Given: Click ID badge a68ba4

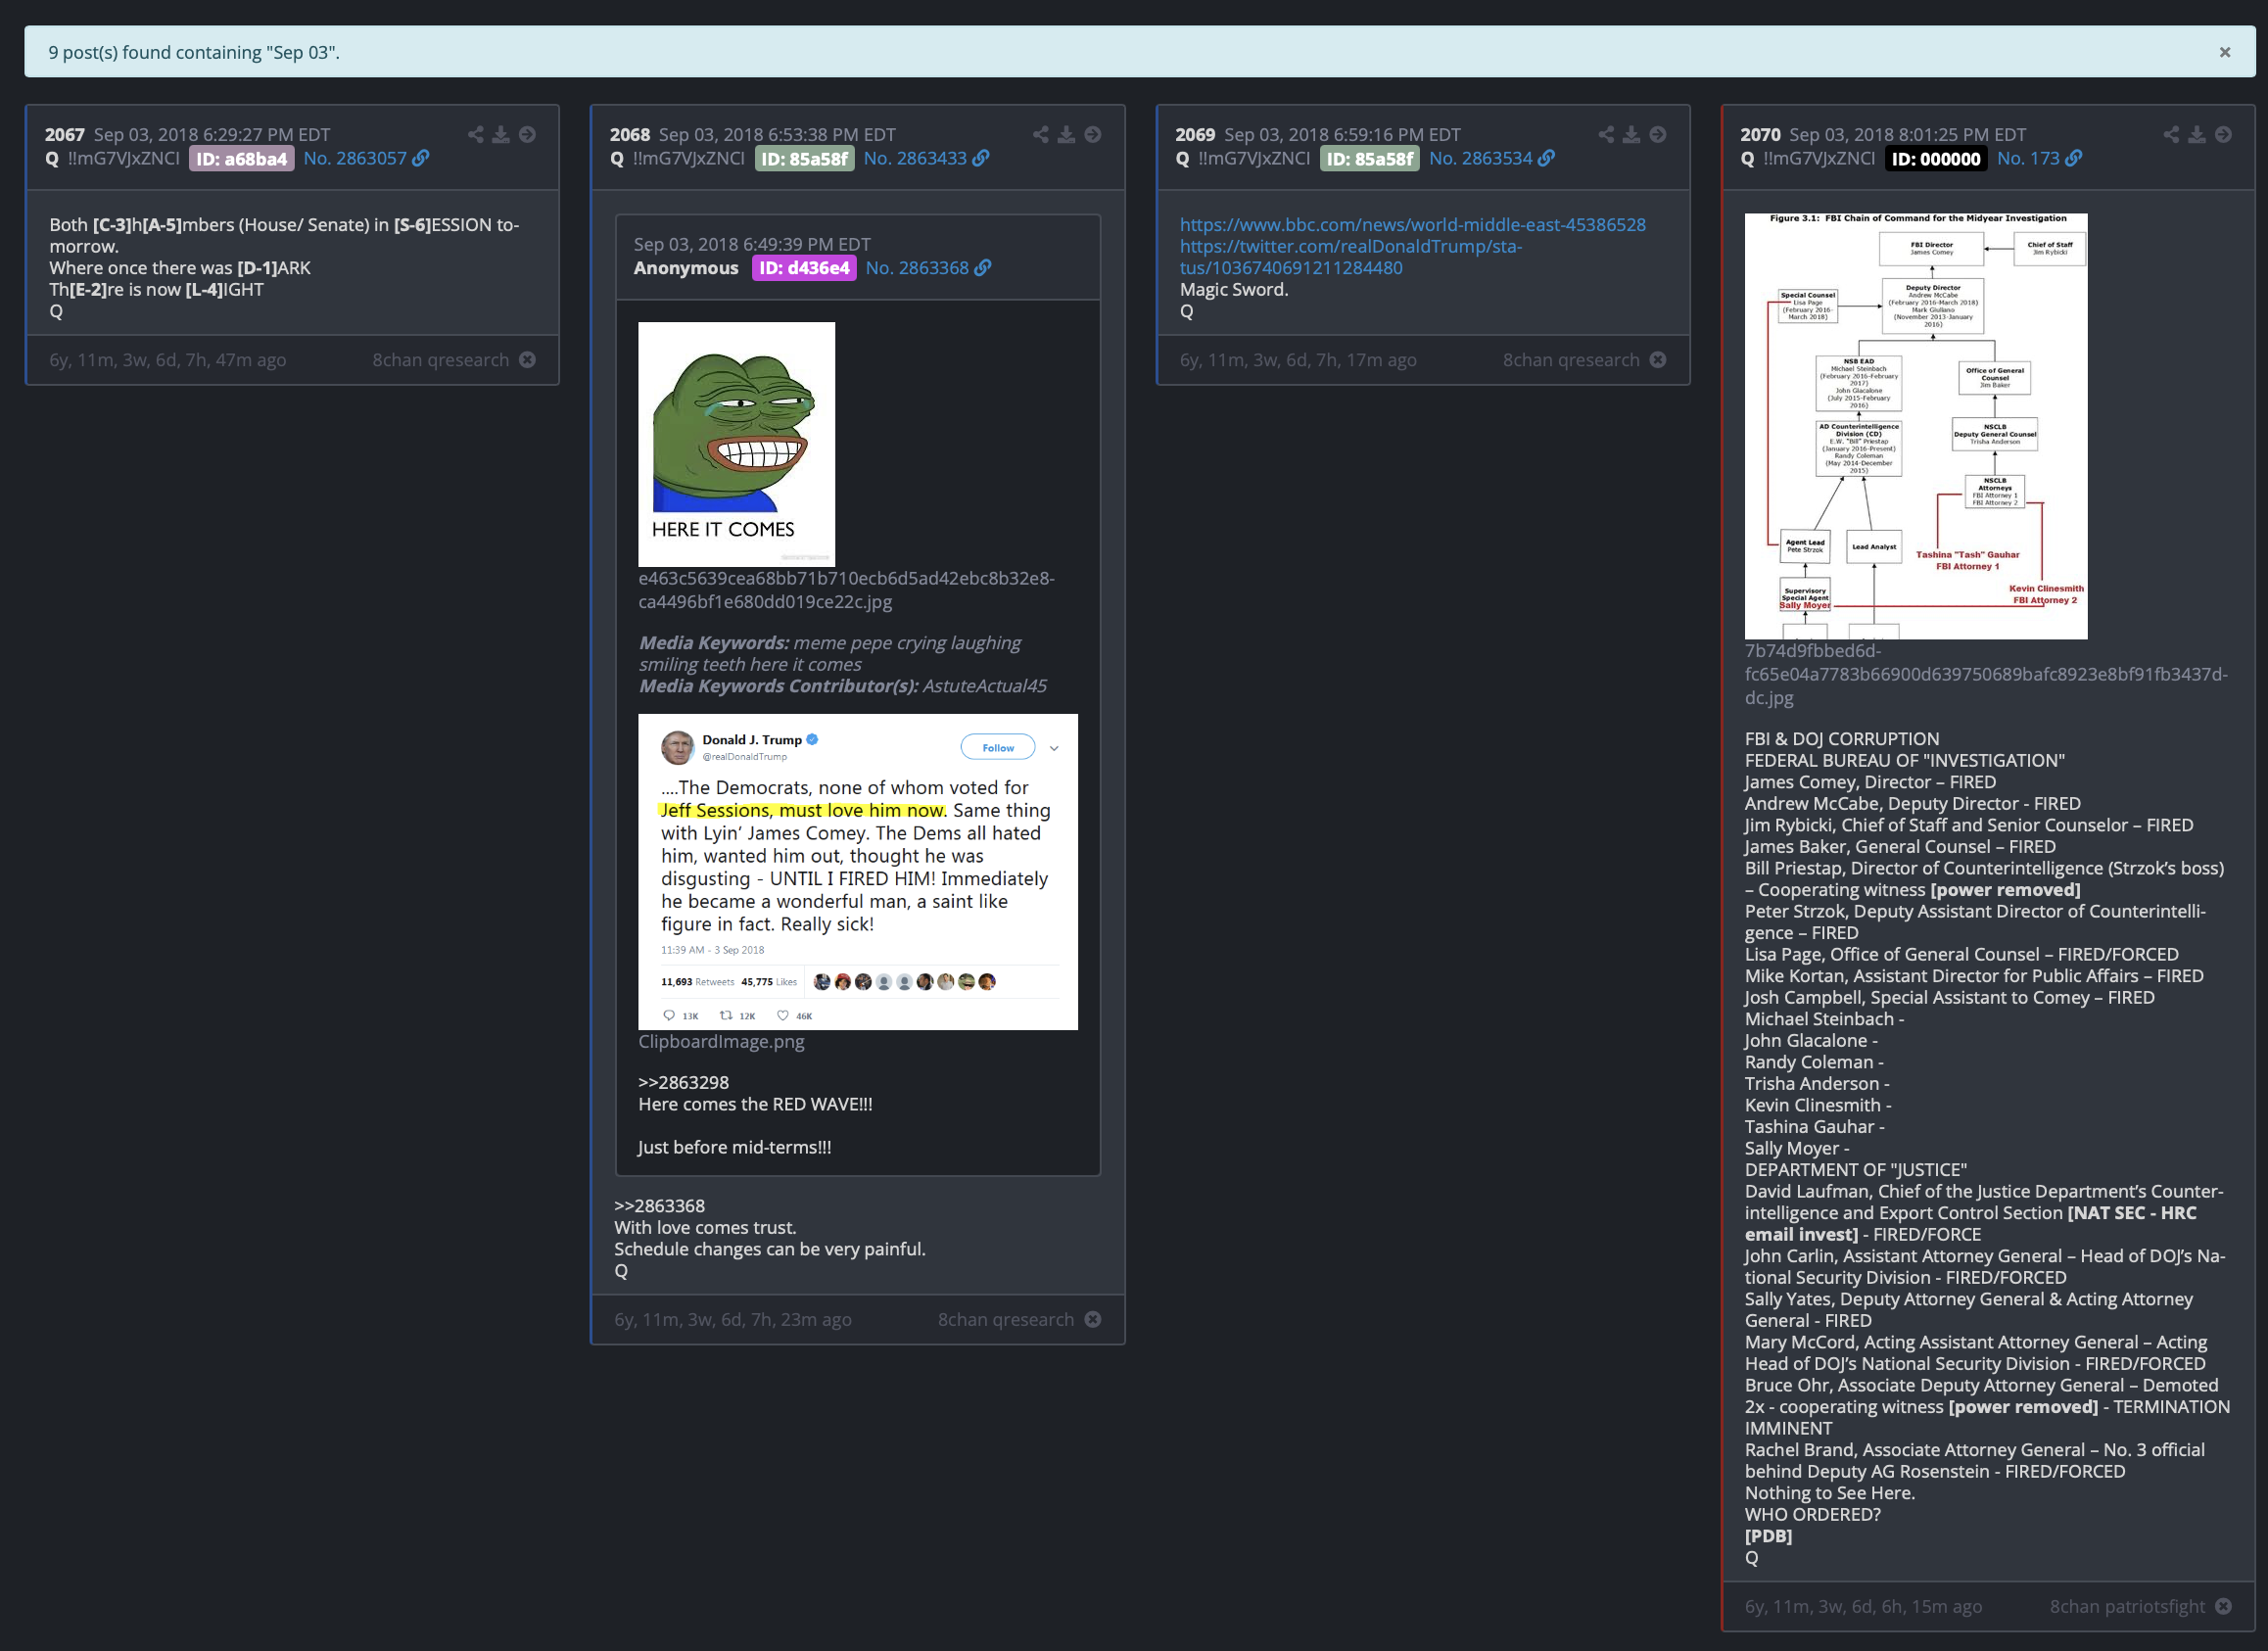Looking at the screenshot, I should [x=241, y=158].
